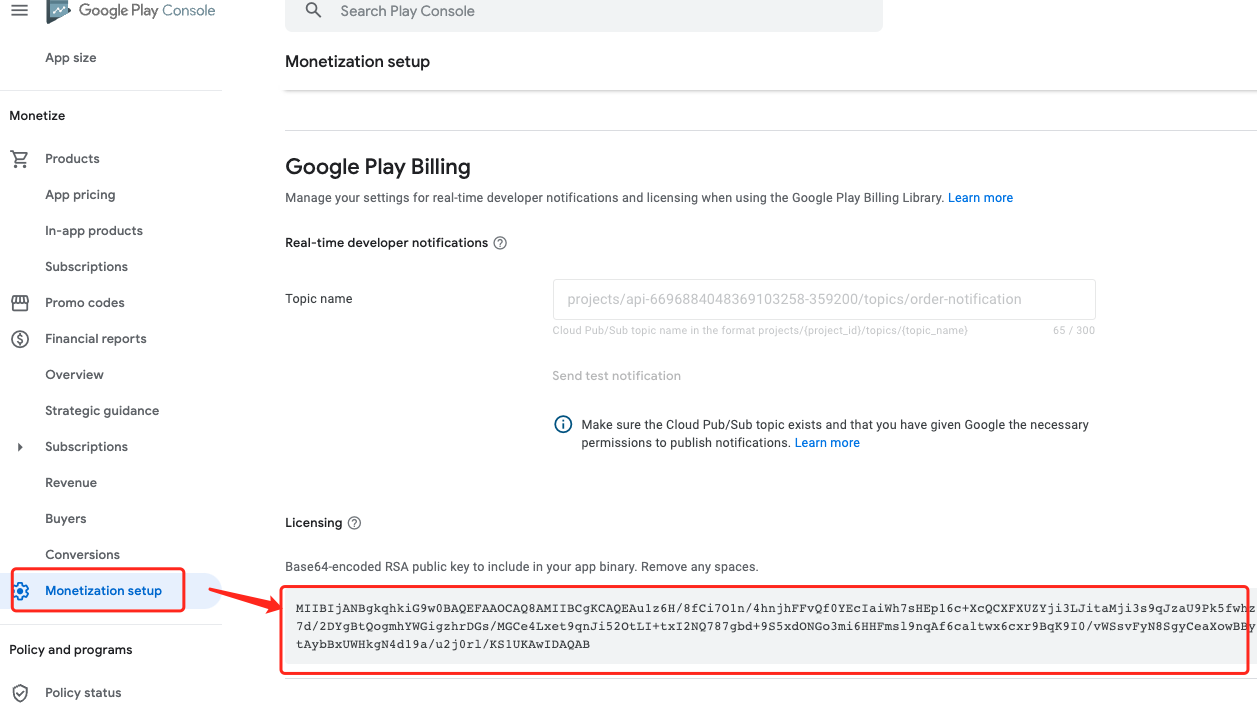The image size is (1257, 715).
Task: Click the Financial reports dollar icon
Action: coord(20,339)
